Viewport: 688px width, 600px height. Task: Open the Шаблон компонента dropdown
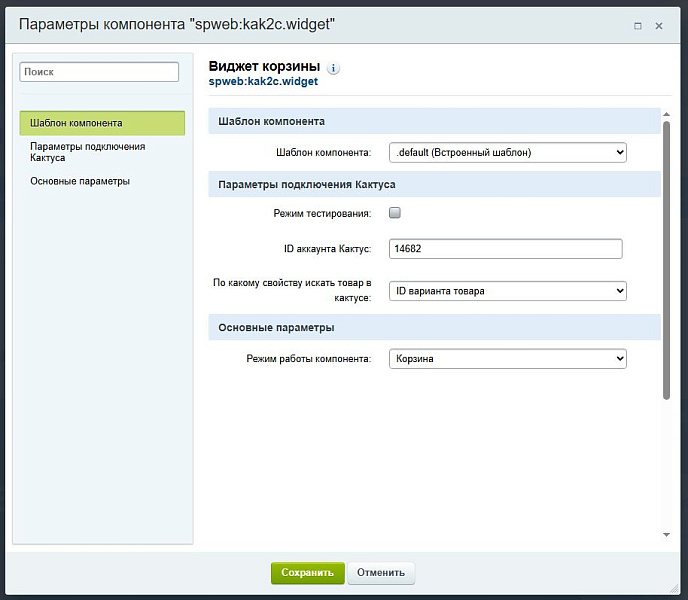tap(507, 152)
